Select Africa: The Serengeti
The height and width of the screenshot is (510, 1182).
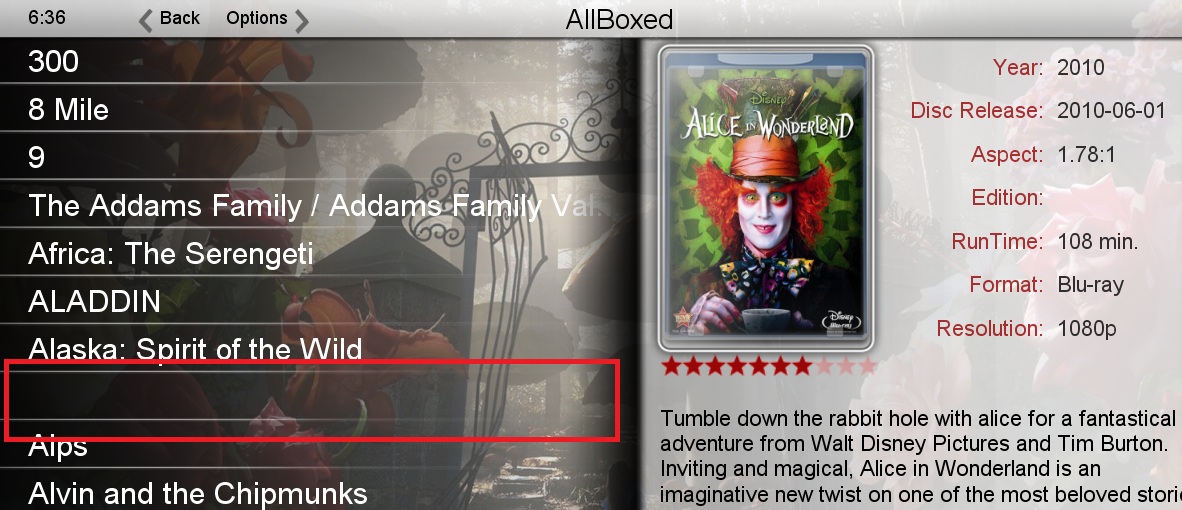click(x=317, y=254)
